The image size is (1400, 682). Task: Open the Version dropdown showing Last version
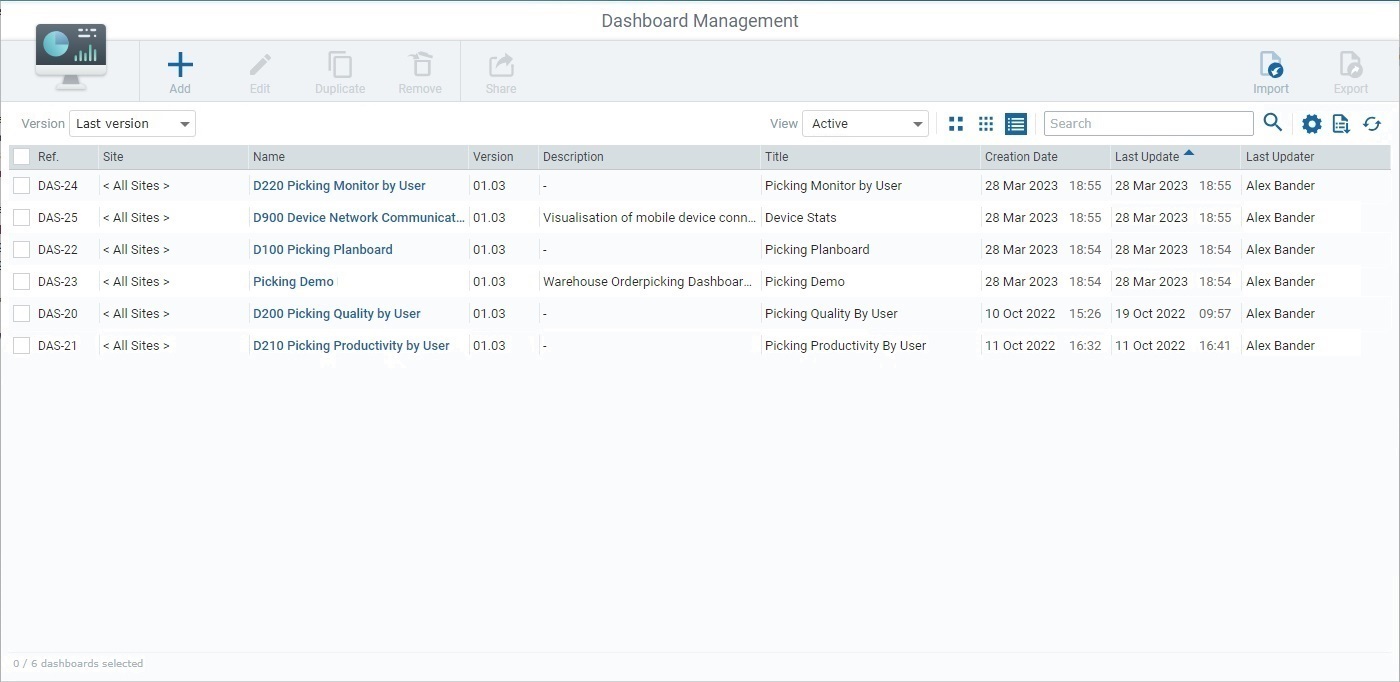click(x=131, y=123)
